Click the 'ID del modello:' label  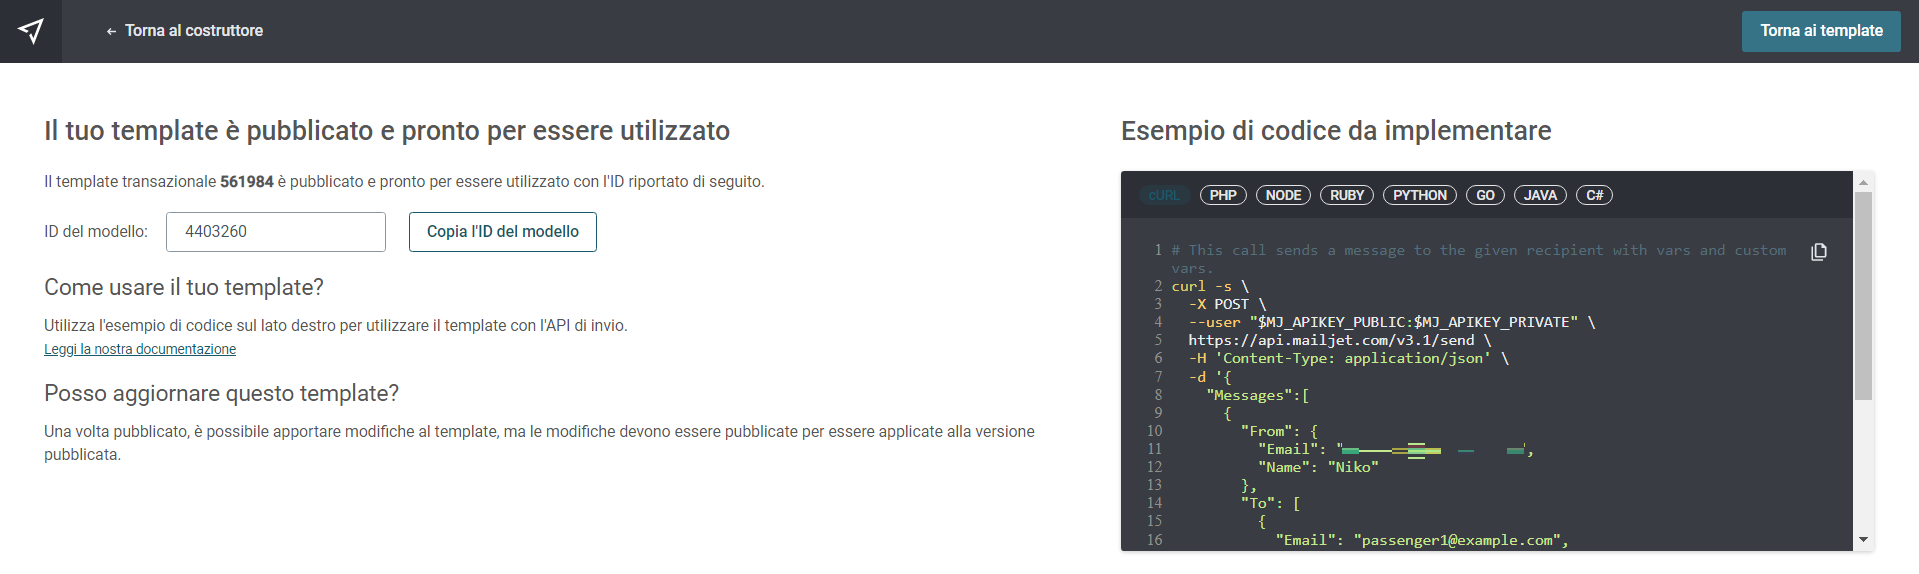click(x=96, y=232)
